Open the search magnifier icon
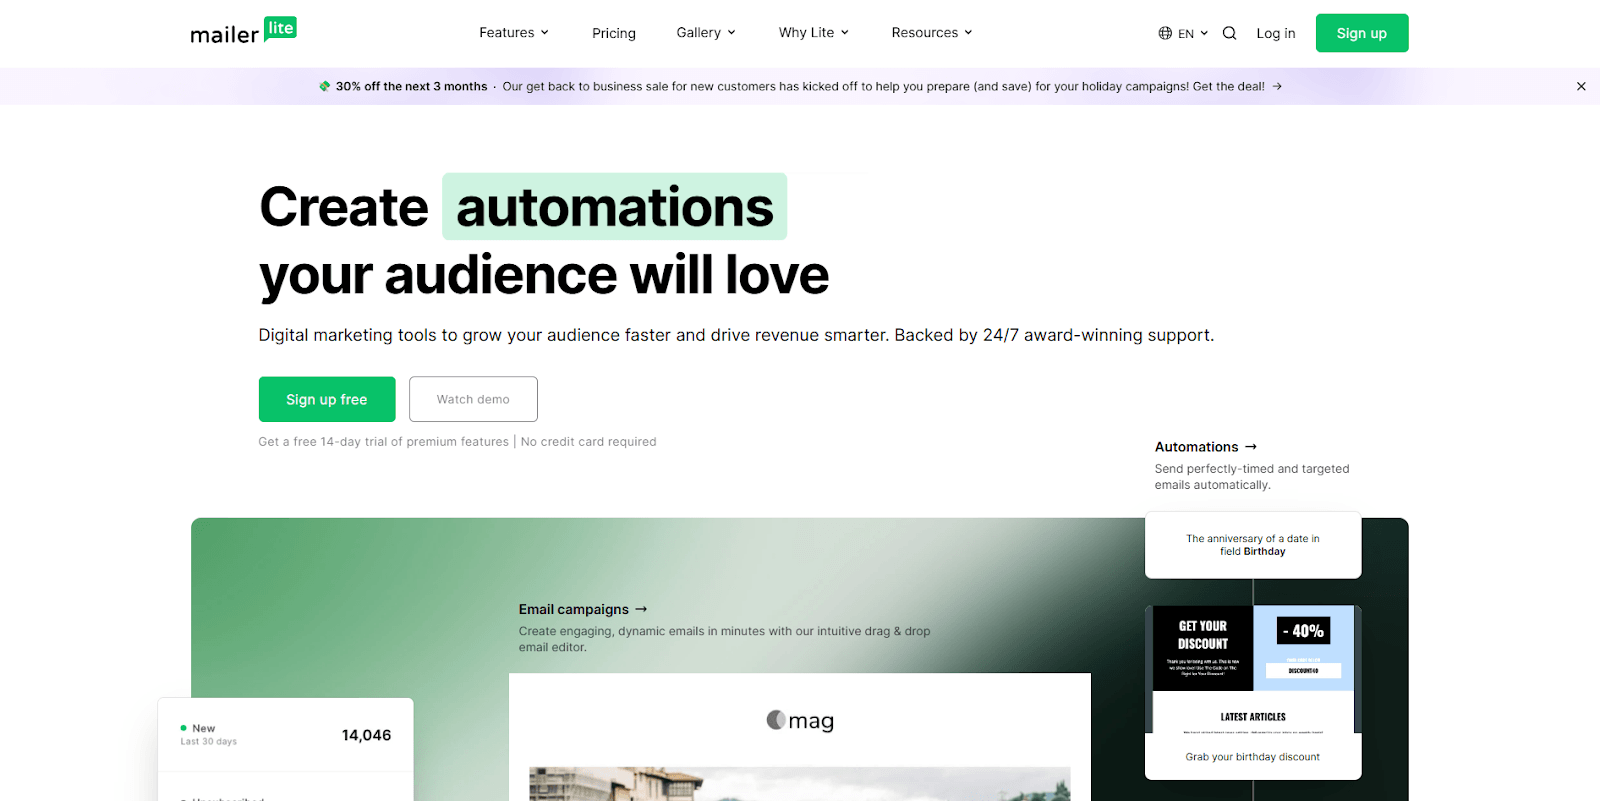The width and height of the screenshot is (1600, 801). point(1229,33)
